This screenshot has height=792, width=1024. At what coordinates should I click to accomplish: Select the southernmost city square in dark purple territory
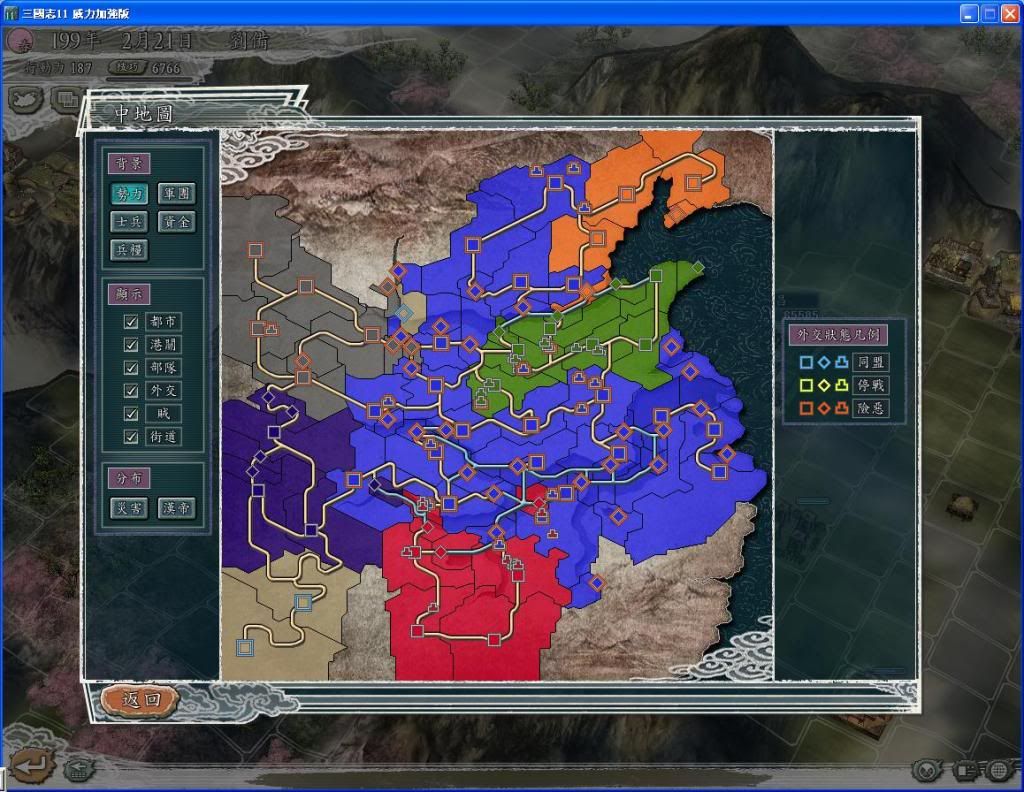[x=311, y=530]
